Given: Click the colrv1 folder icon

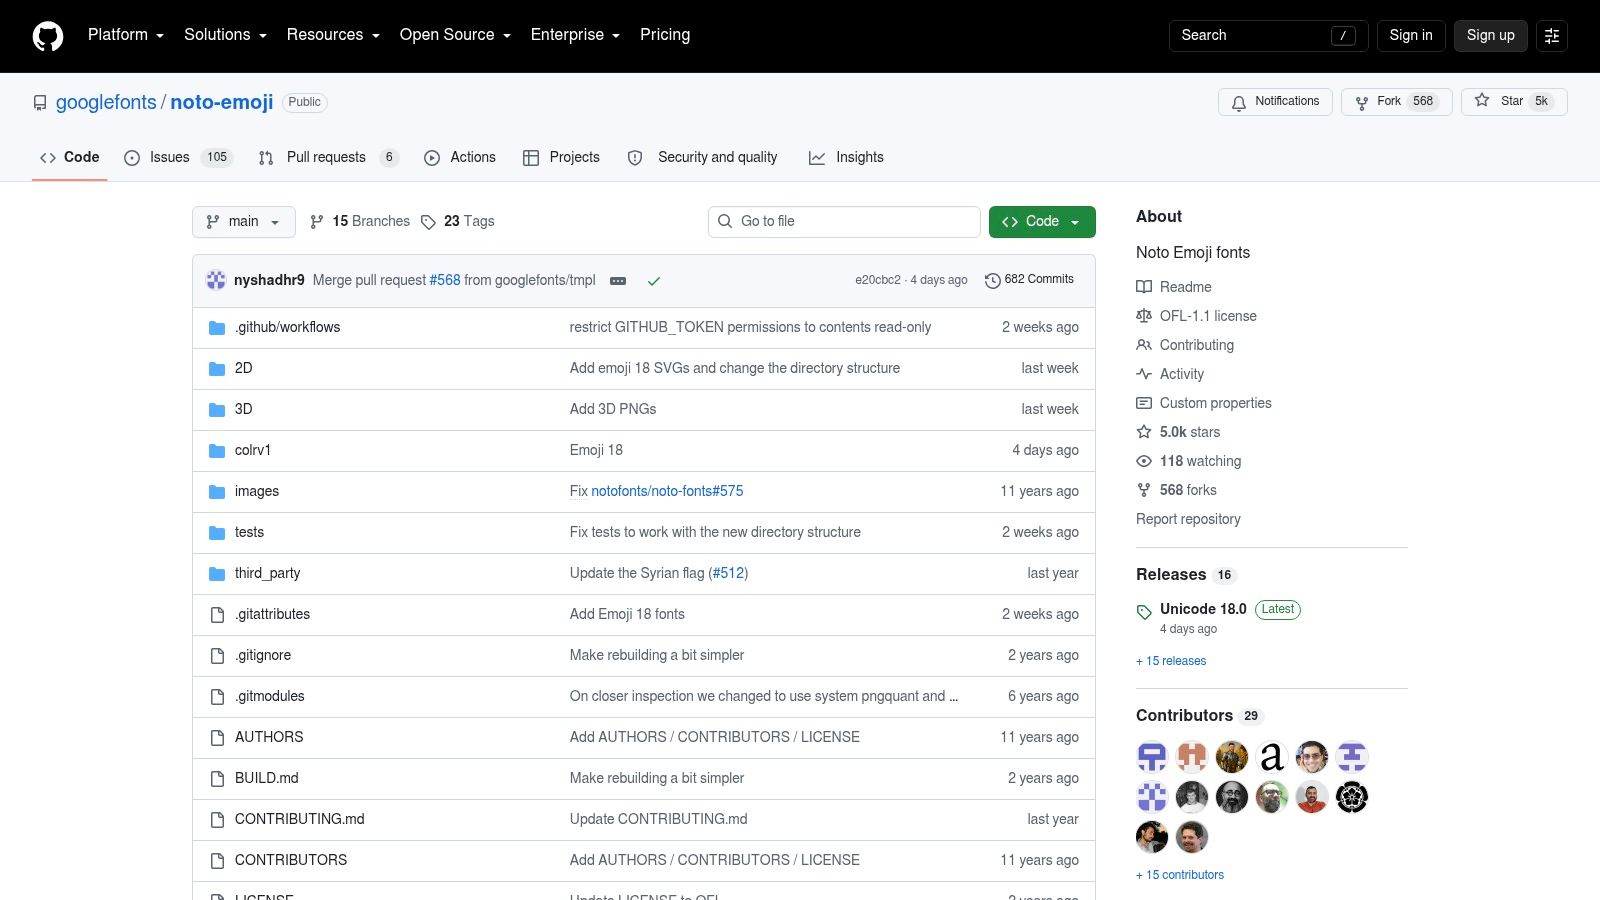Looking at the screenshot, I should coord(217,451).
